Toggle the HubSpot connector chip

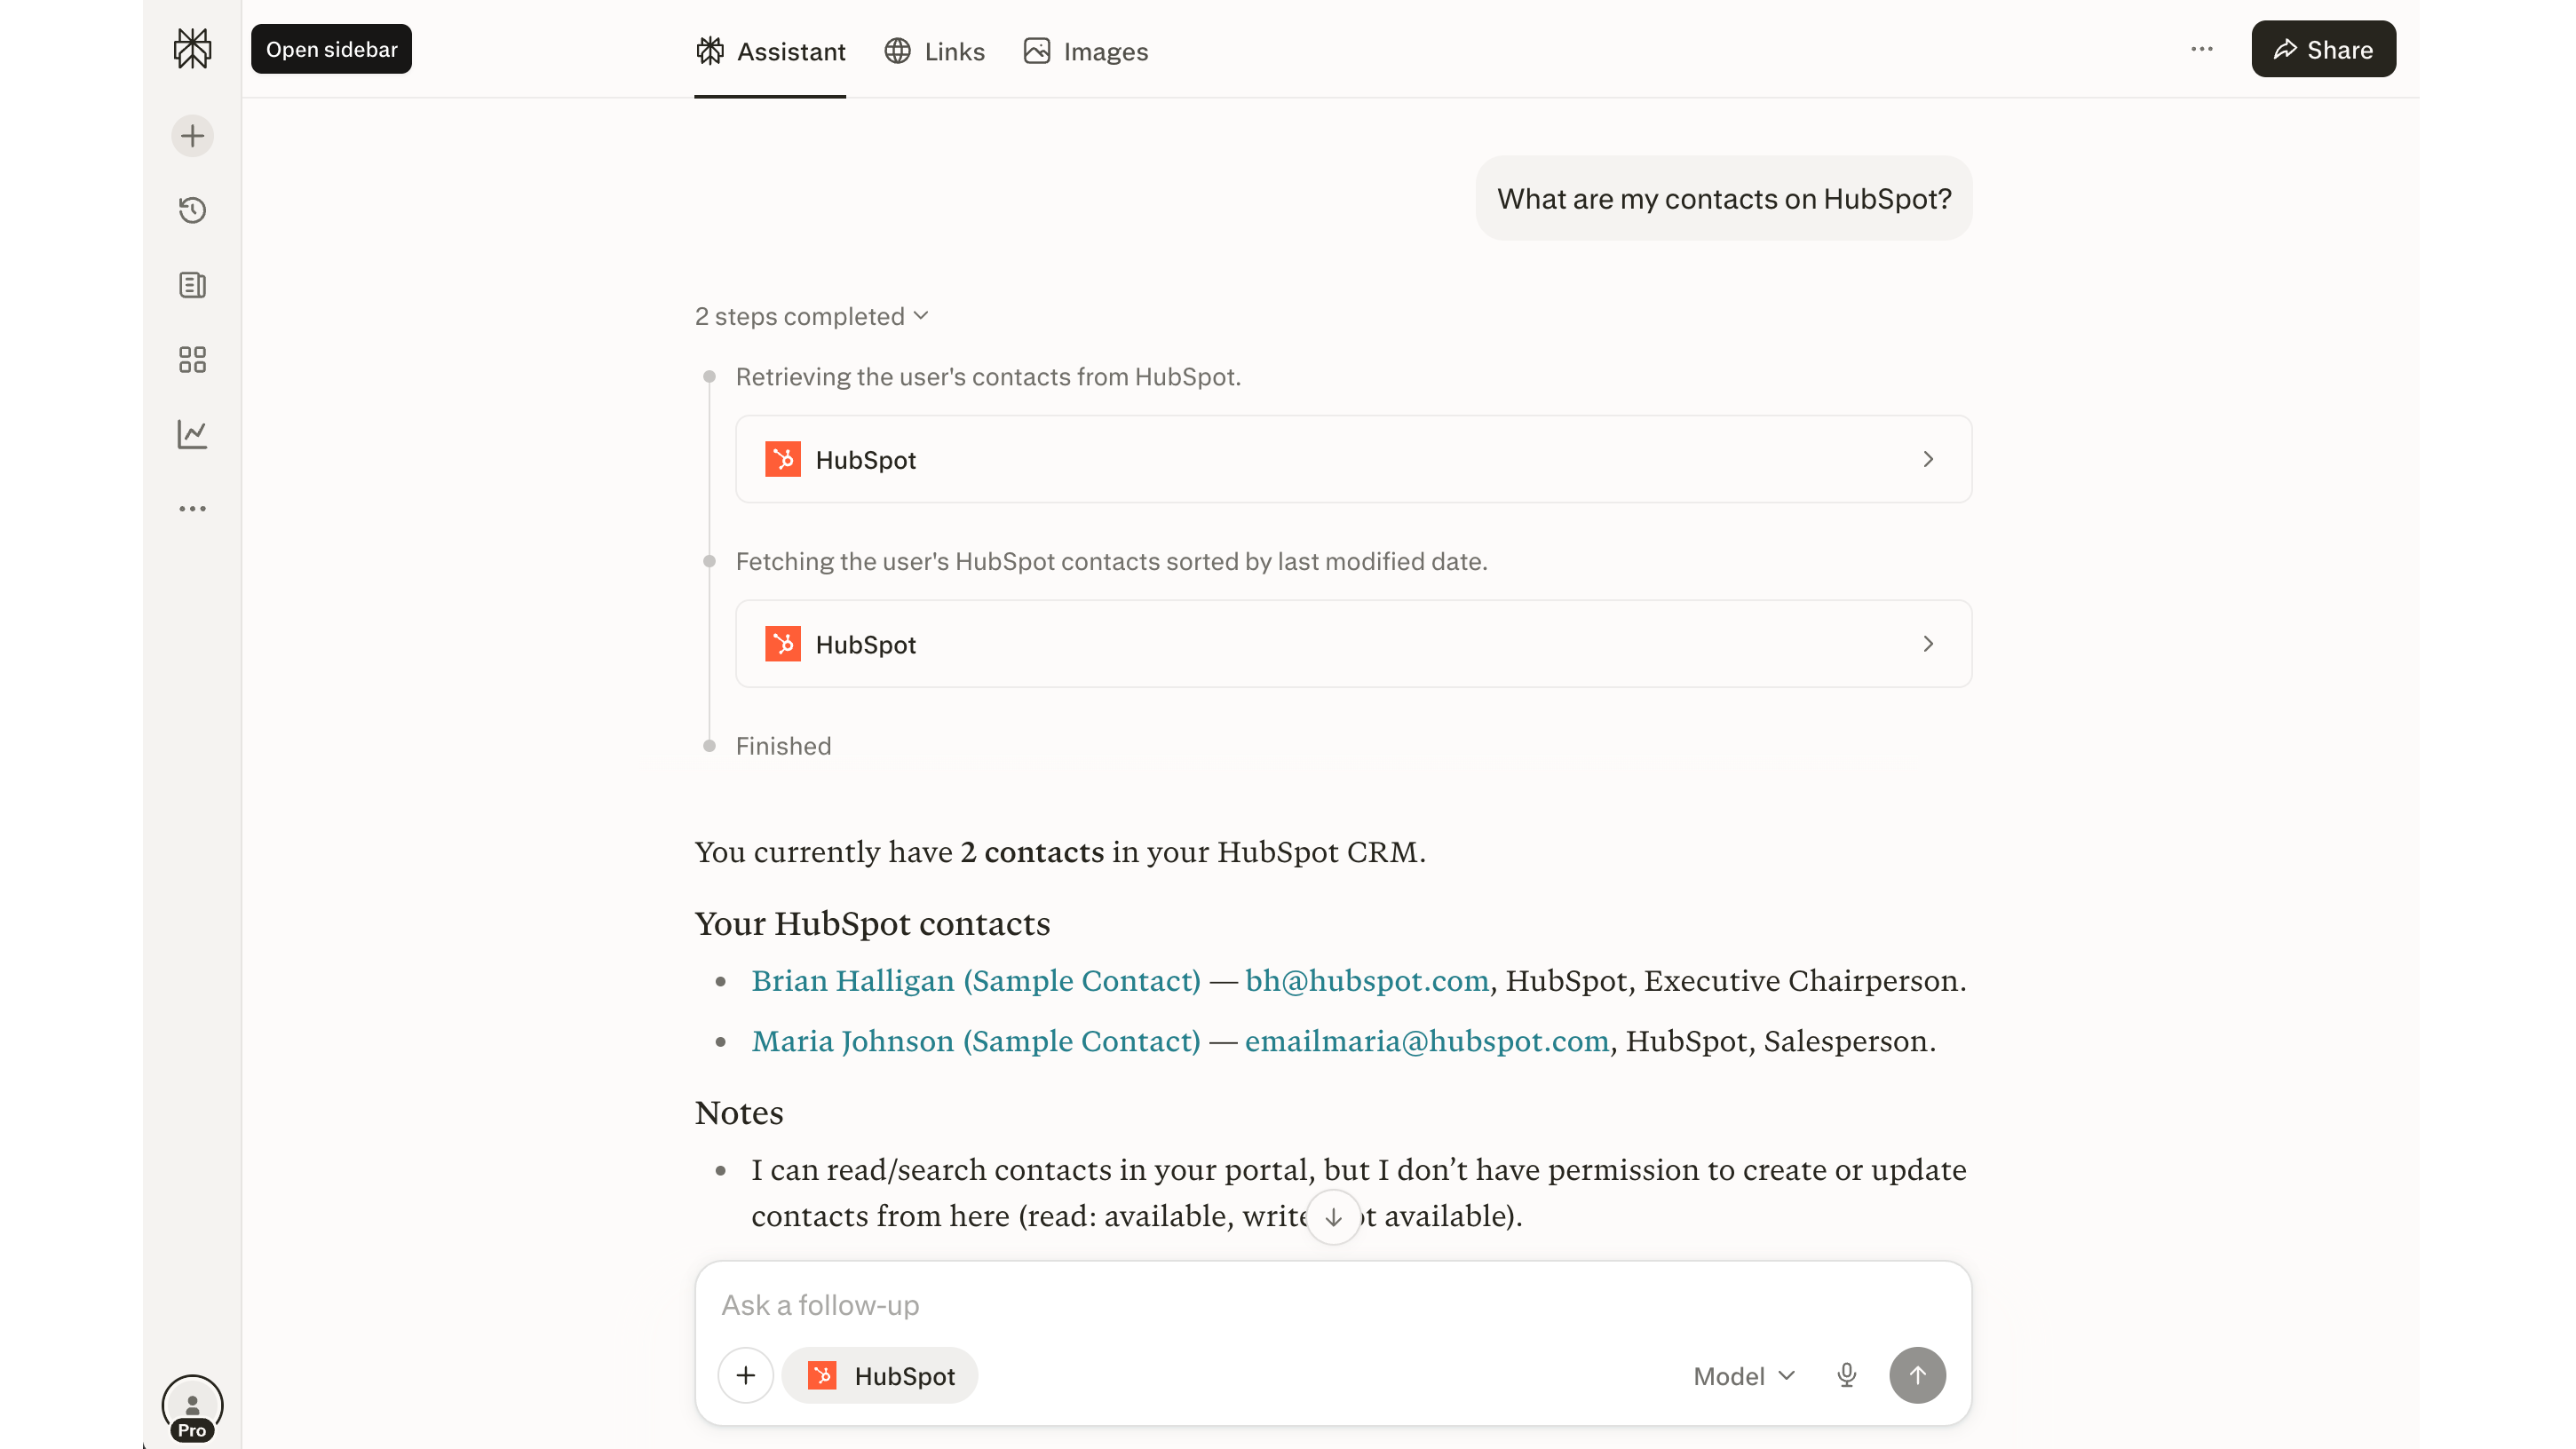point(880,1376)
